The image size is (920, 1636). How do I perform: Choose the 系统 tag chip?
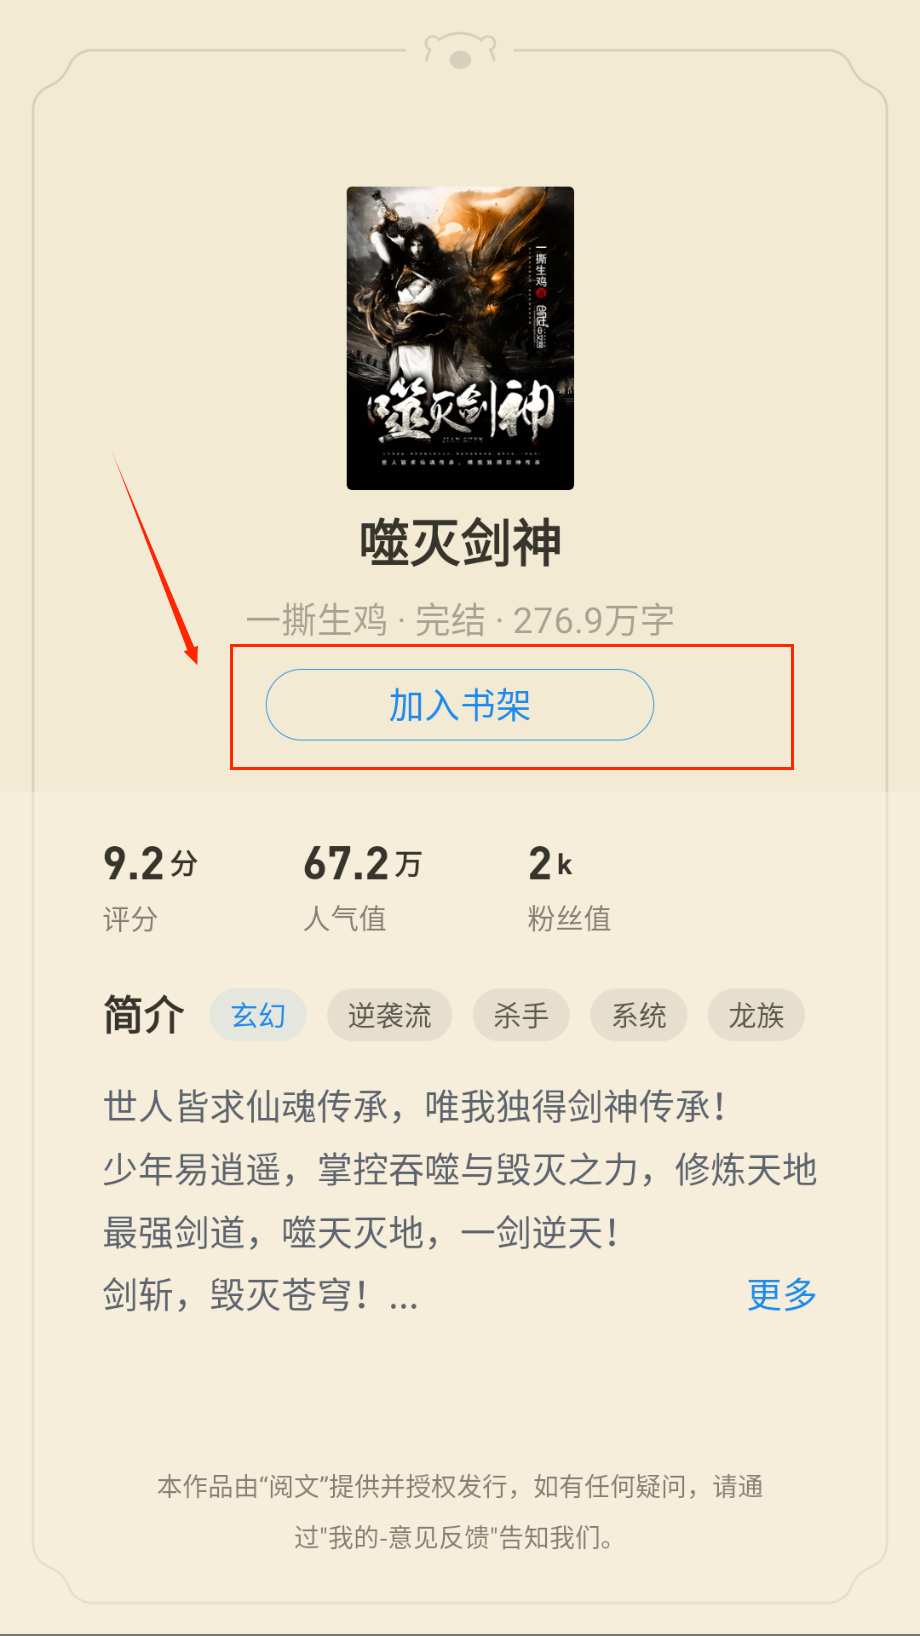(x=639, y=1016)
